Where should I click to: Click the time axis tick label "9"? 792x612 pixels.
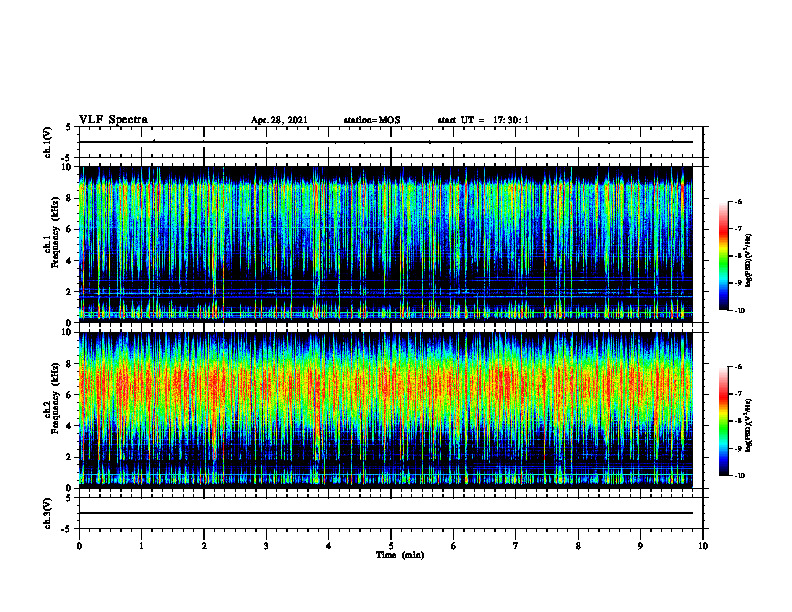[640, 546]
